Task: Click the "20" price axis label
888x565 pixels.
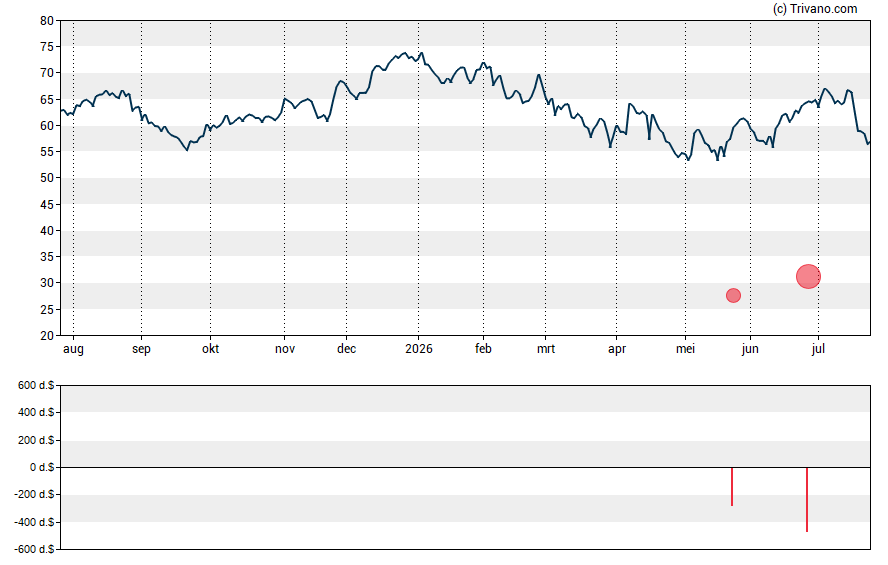Action: click(47, 335)
